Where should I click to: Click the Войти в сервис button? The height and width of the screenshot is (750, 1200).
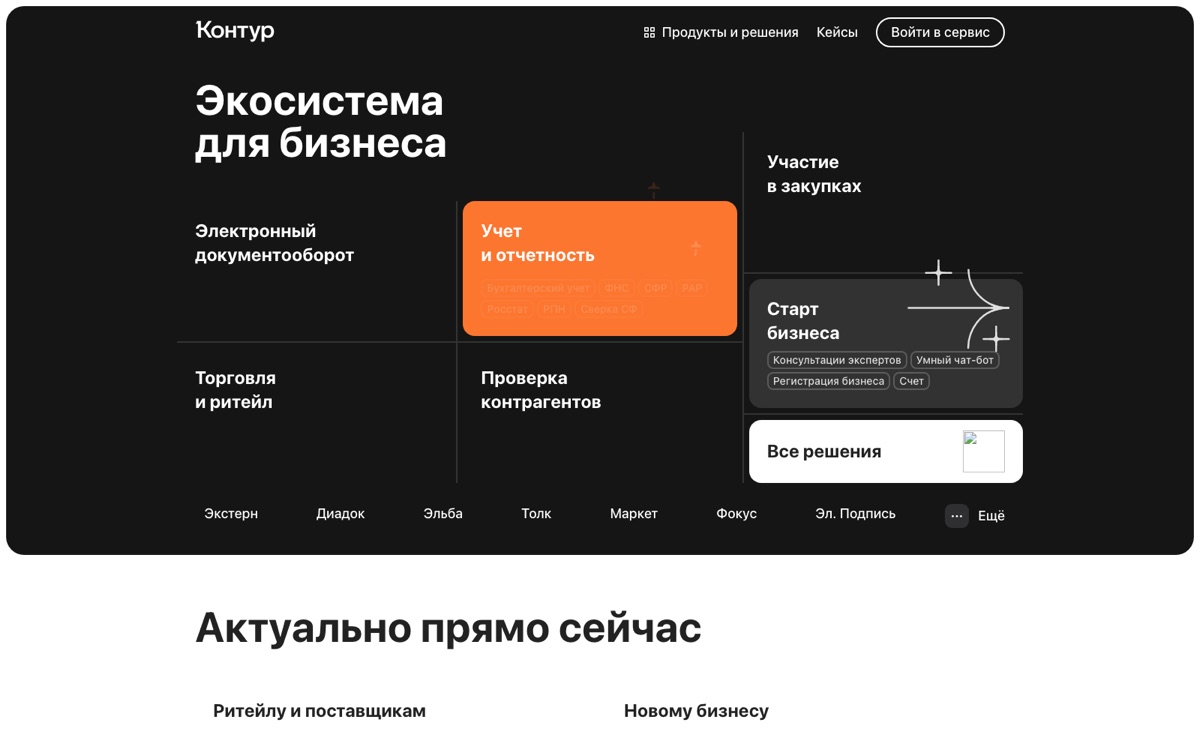(940, 32)
